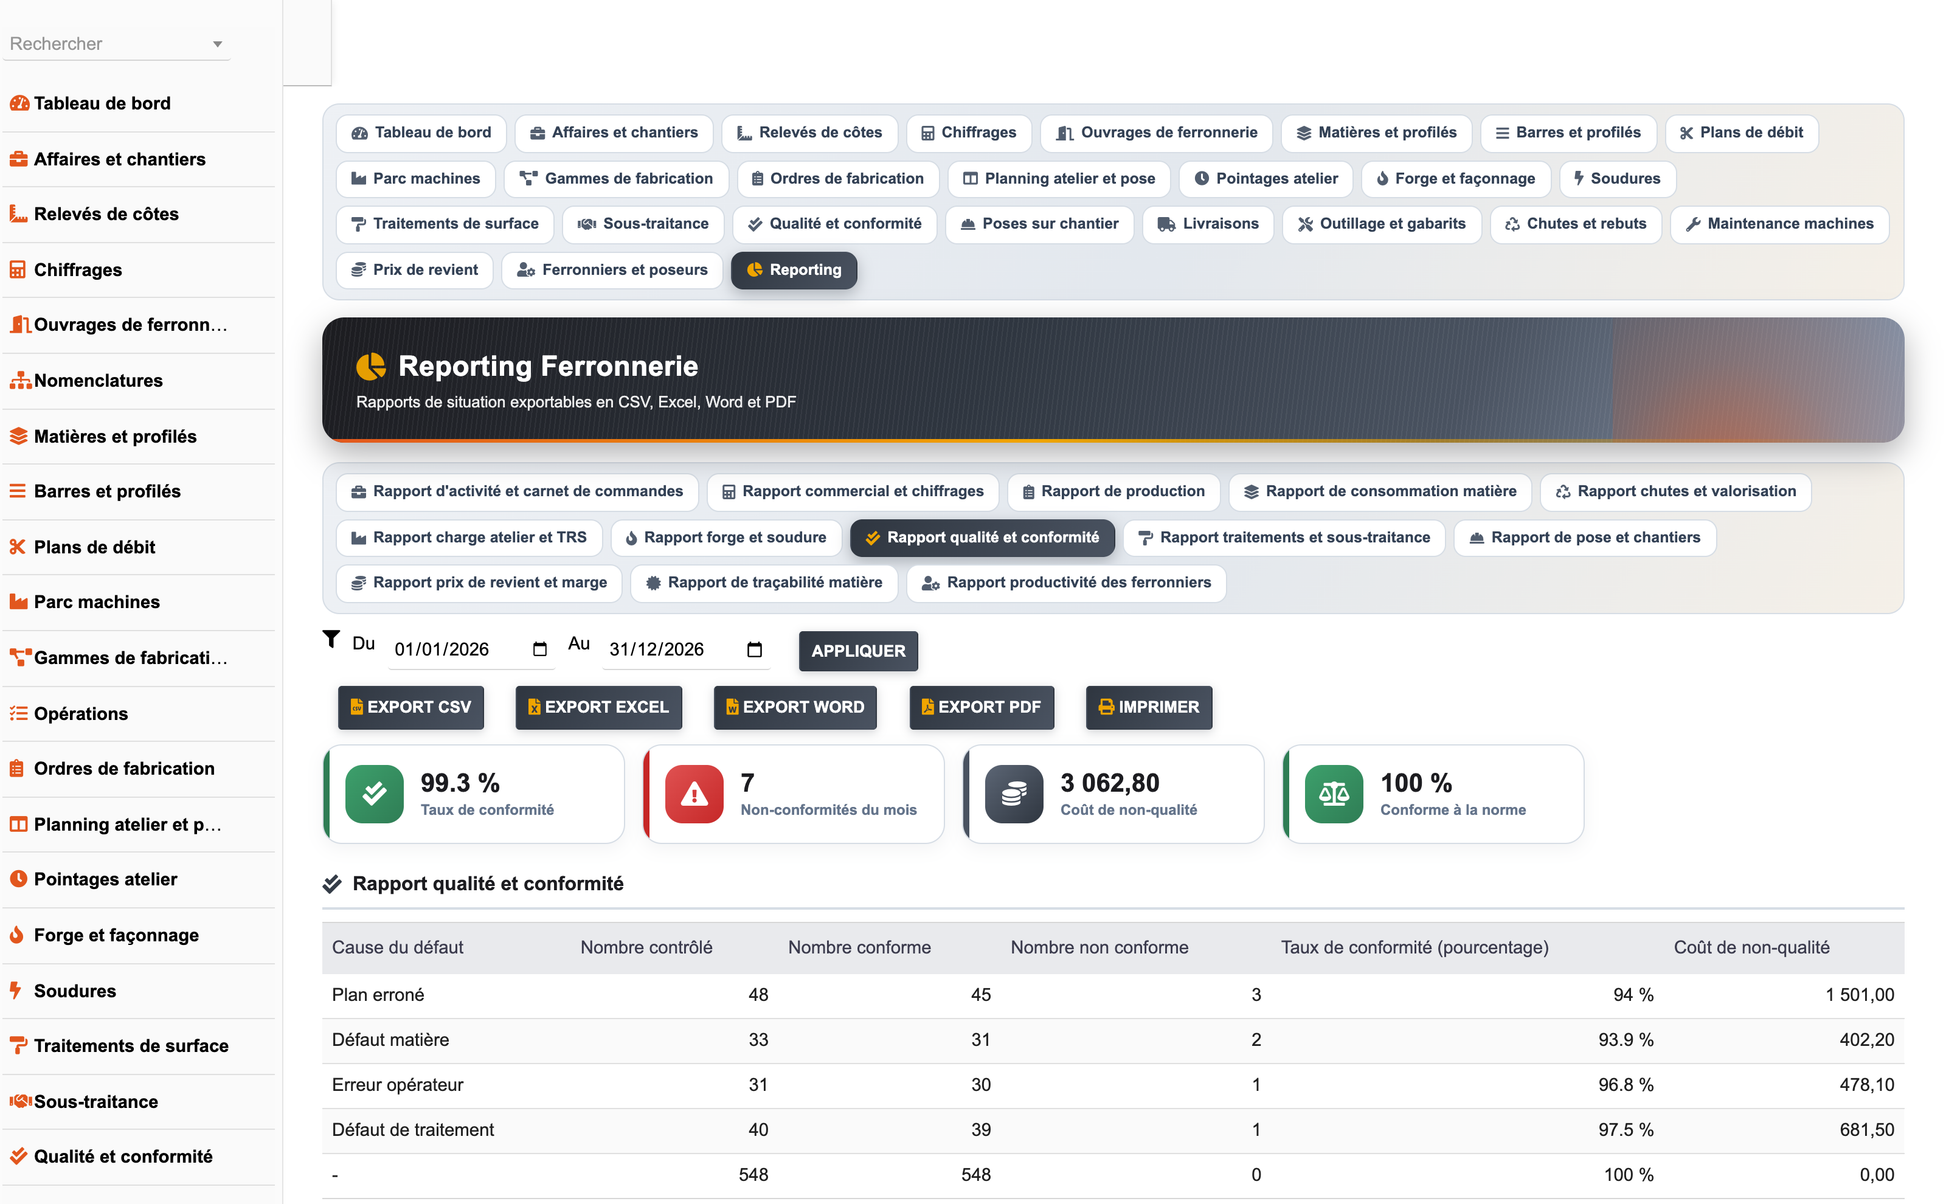Click the Conforme à la norme balance icon
The image size is (1946, 1204).
tap(1334, 794)
